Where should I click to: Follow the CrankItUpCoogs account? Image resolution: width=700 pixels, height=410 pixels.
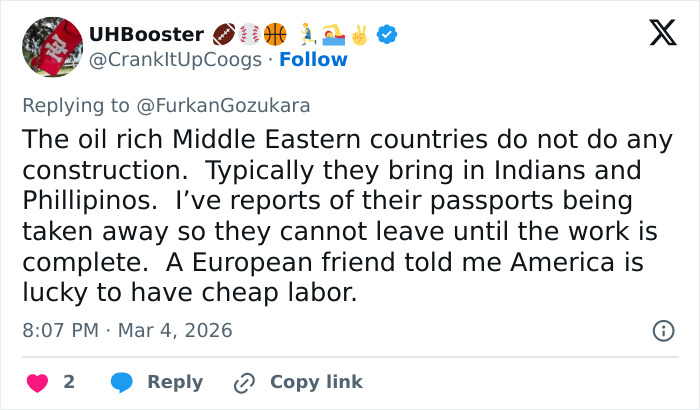pyautogui.click(x=314, y=59)
